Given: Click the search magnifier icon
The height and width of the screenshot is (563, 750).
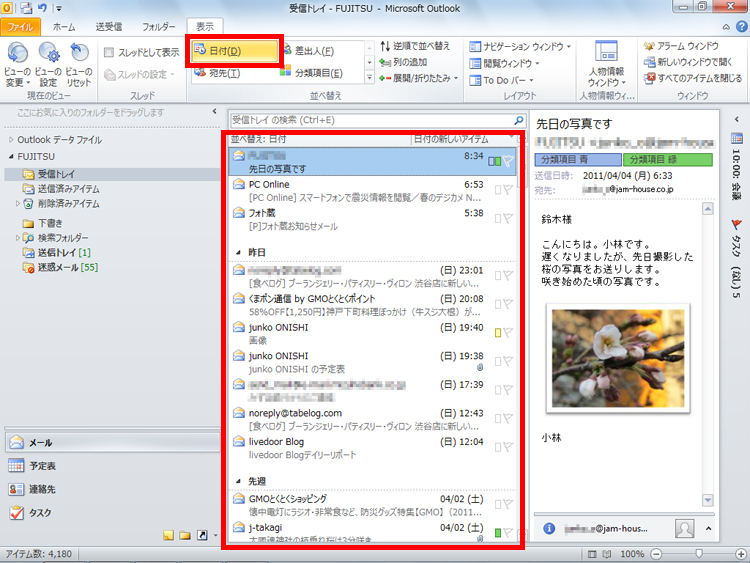Looking at the screenshot, I should [518, 120].
